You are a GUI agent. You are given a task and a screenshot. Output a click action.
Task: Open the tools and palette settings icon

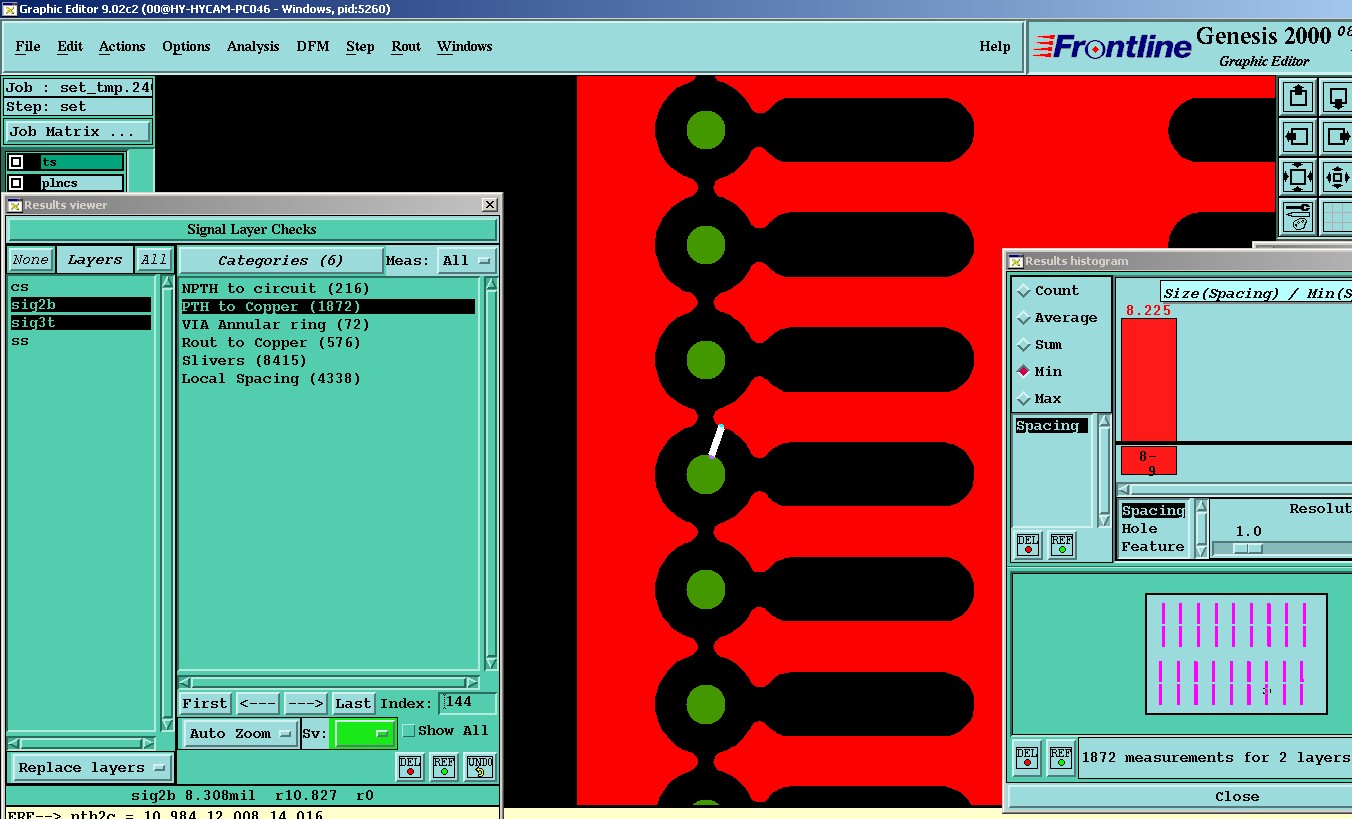click(x=1298, y=216)
